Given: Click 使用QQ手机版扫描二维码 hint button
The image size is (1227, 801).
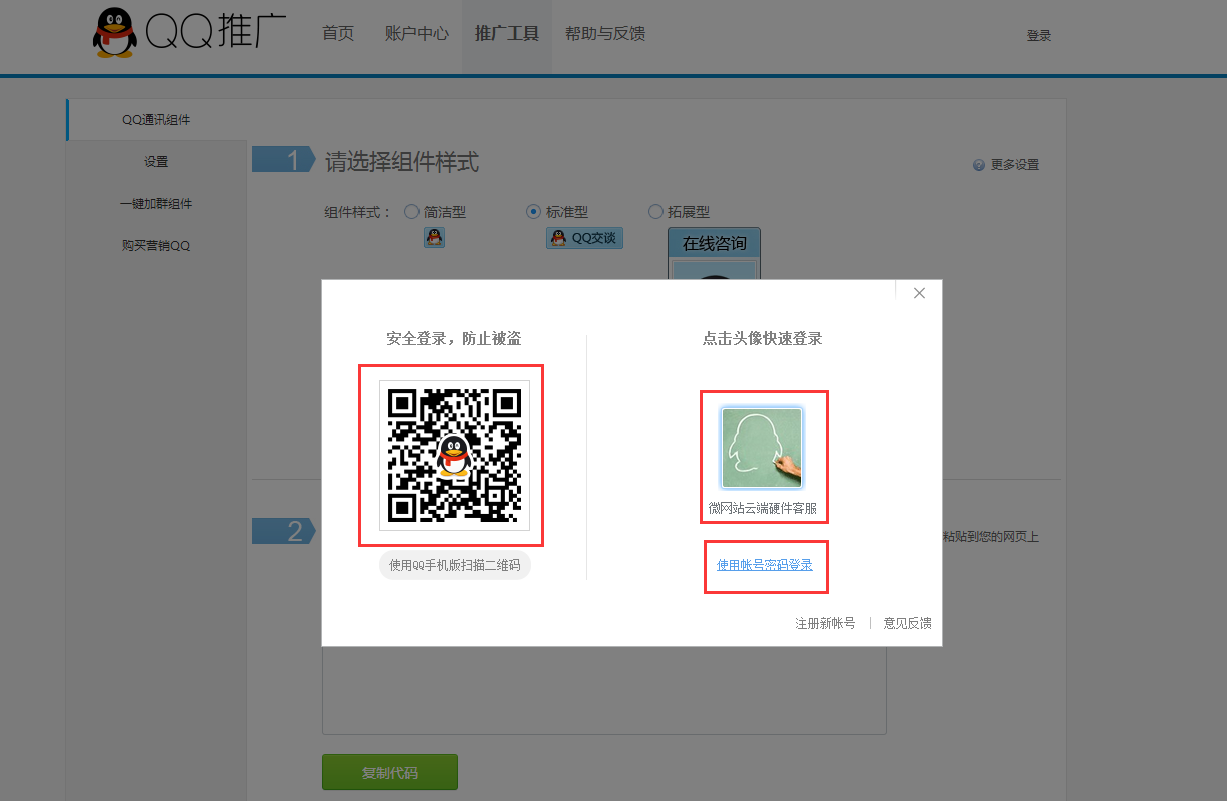Looking at the screenshot, I should click(x=455, y=565).
